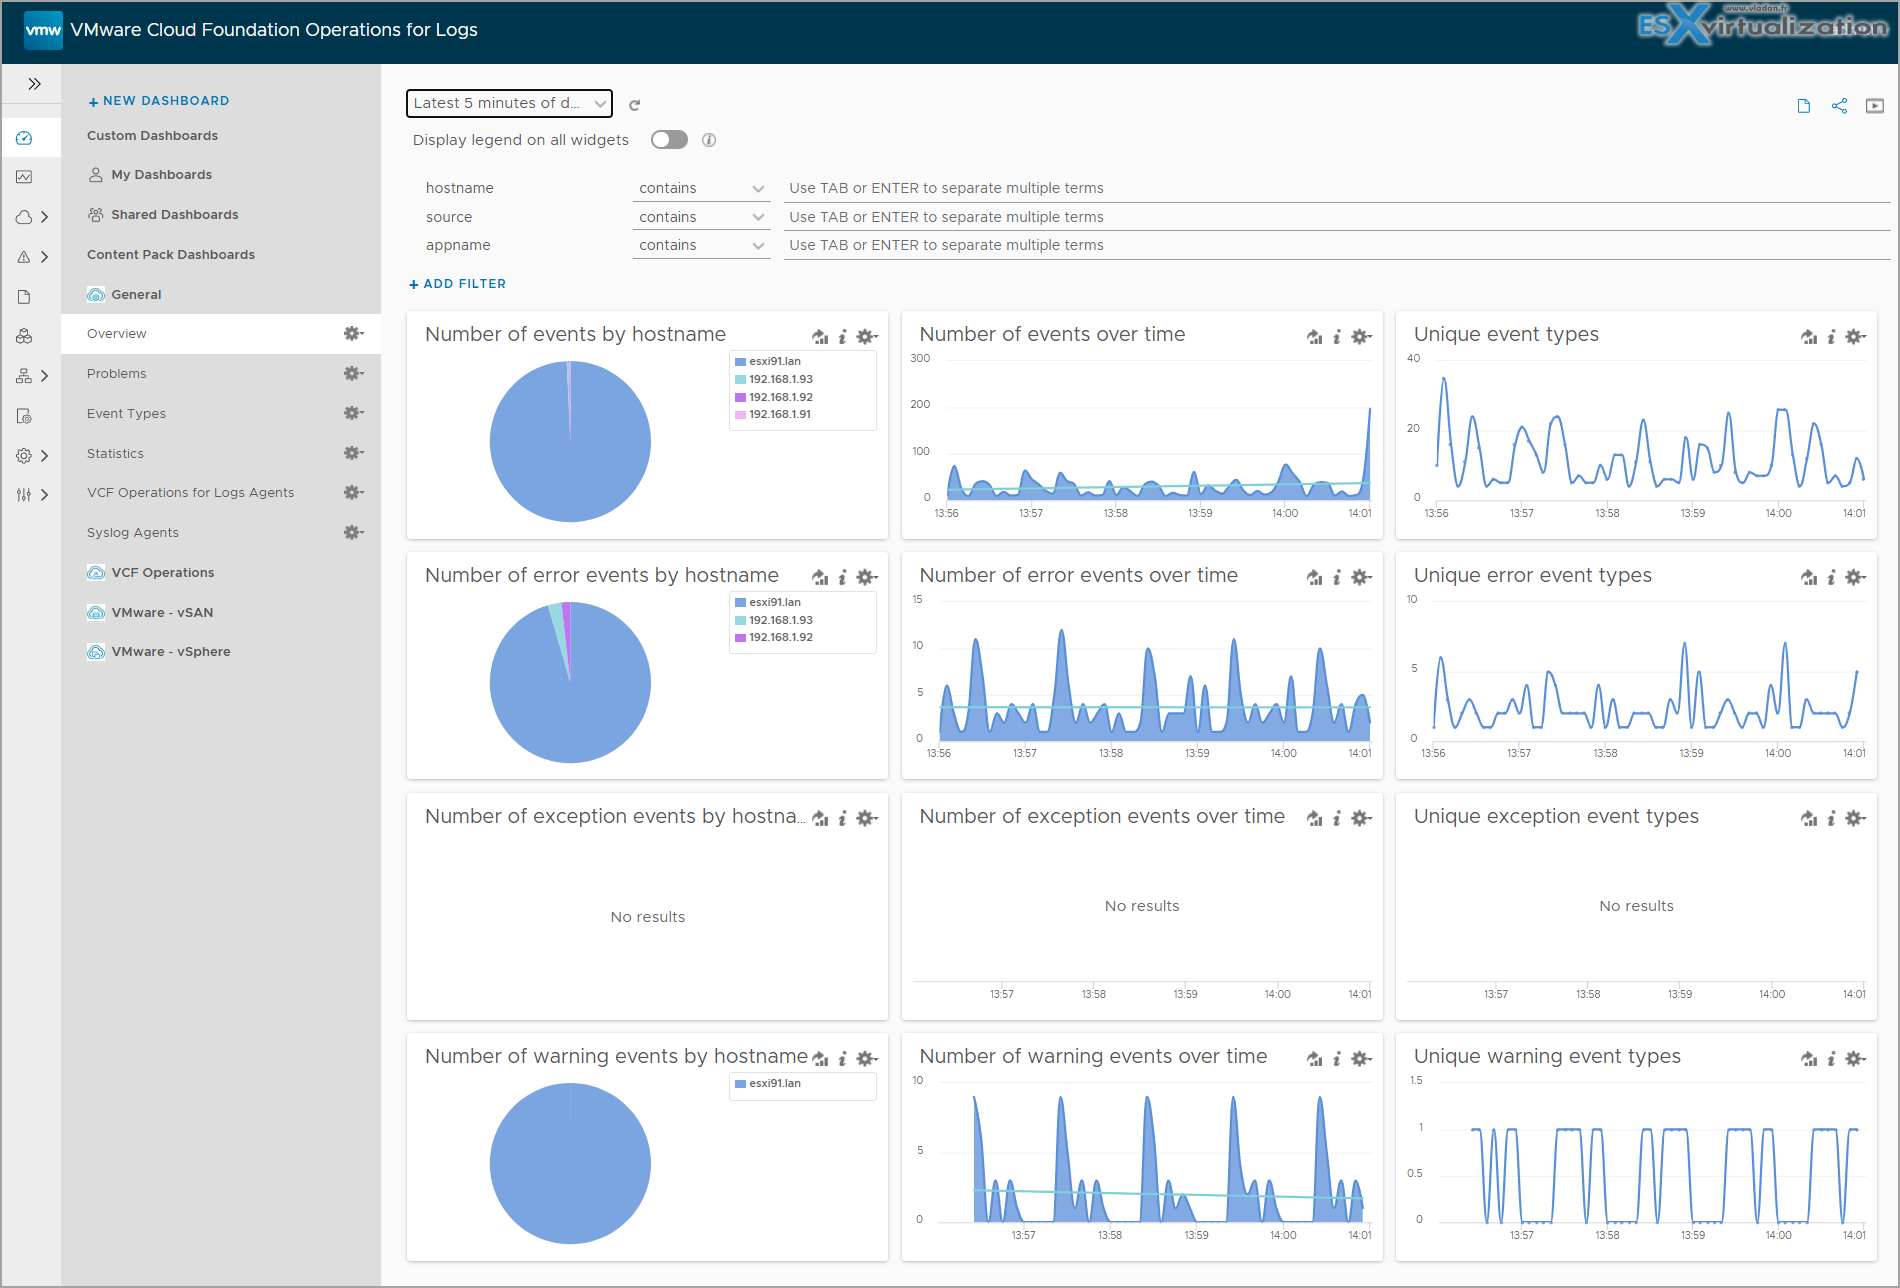Click 192.168.1.92 legend swatch in events by hostname

pos(740,398)
